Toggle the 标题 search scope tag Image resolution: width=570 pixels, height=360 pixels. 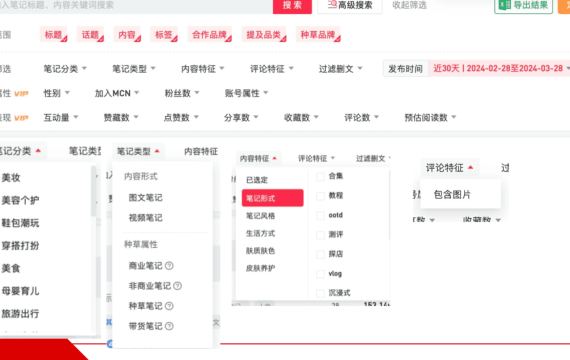coord(53,35)
